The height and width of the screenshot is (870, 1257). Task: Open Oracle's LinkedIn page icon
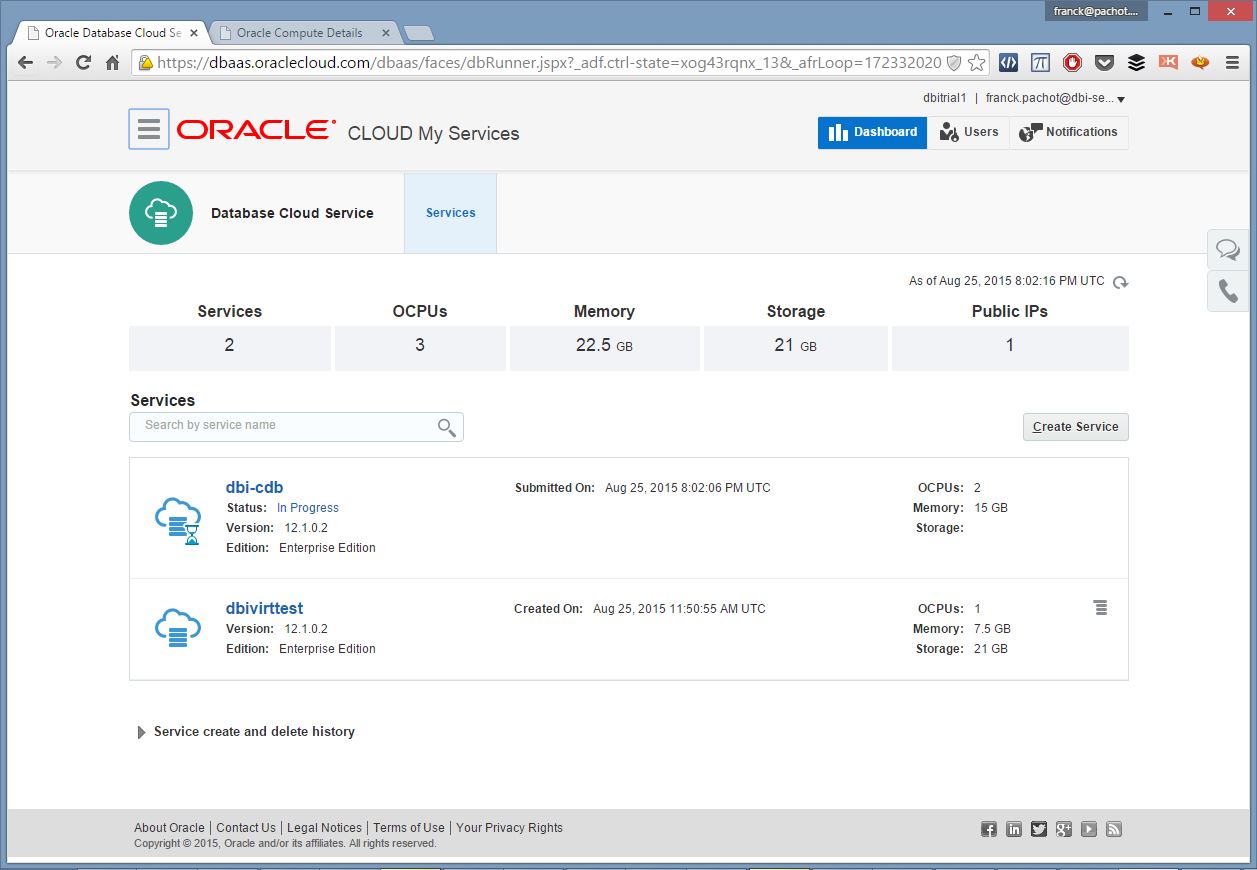pyautogui.click(x=1014, y=829)
